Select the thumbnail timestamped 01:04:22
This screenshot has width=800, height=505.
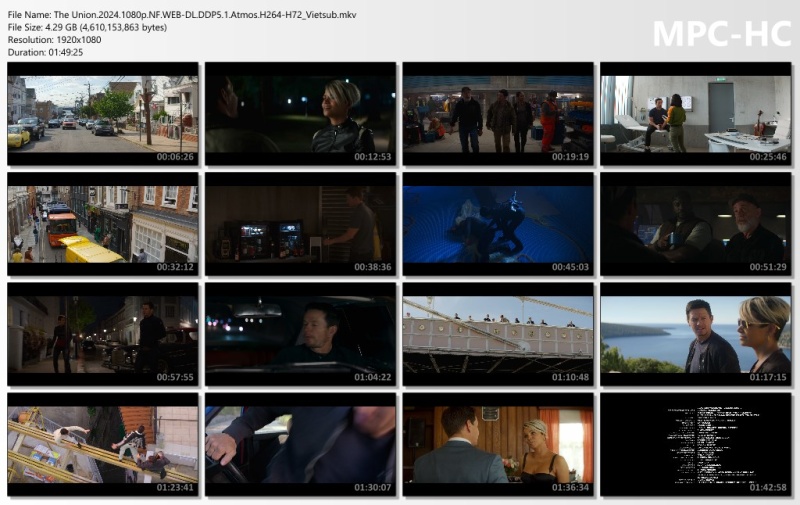(301, 334)
